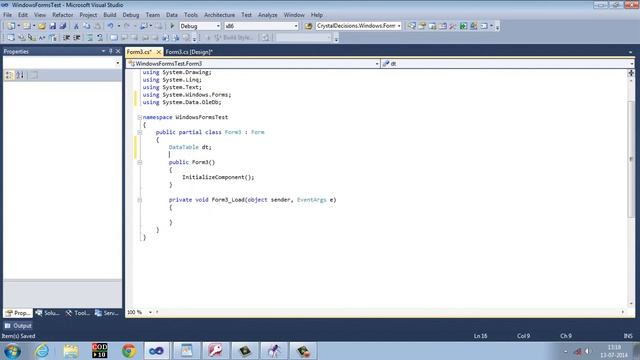640x360 pixels.
Task: Collapse the namespace WindowsFormsTest block
Action: 140,118
